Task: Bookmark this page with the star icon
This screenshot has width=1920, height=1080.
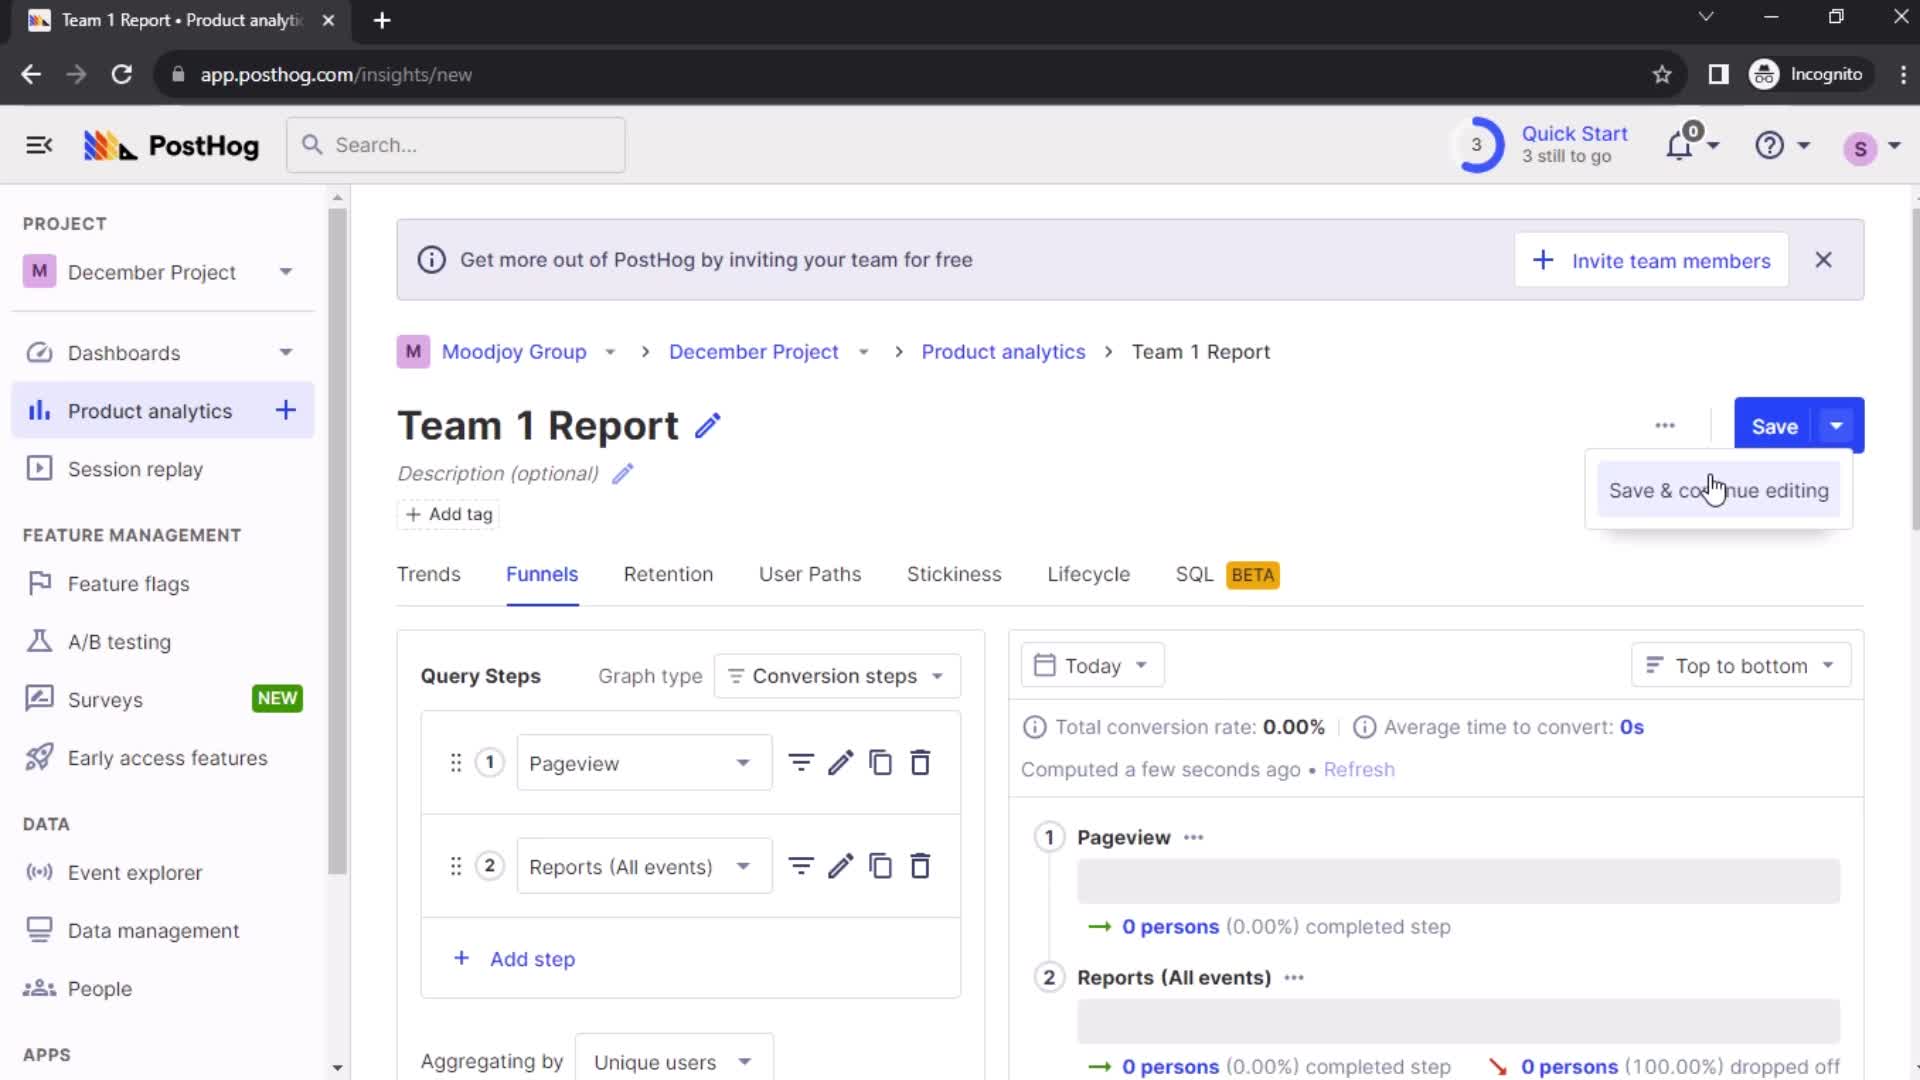Action: pos(1662,74)
